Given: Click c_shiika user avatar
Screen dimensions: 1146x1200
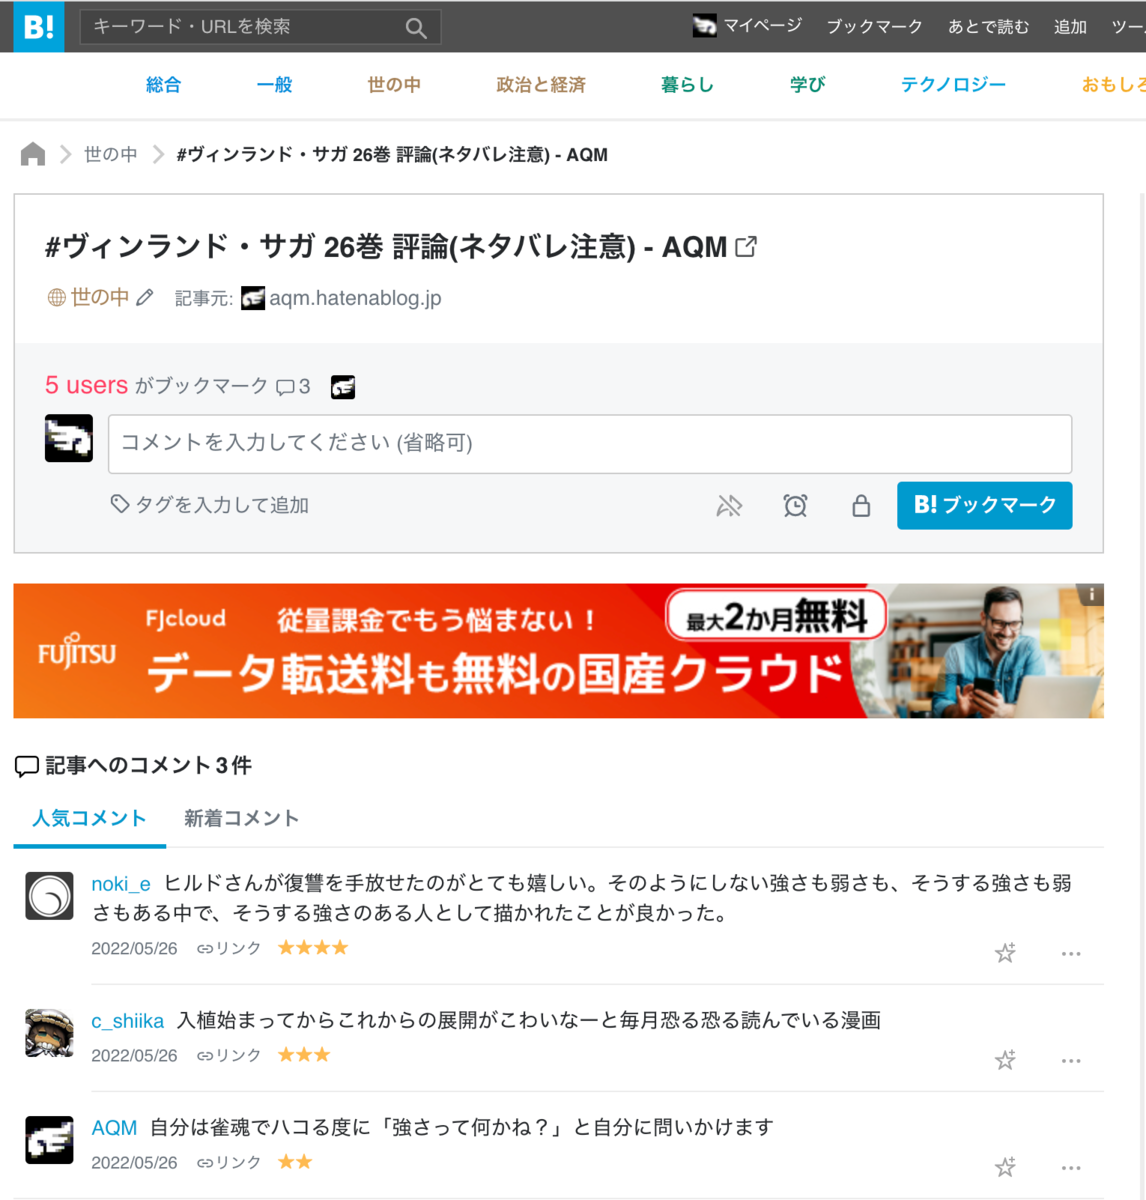Looking at the screenshot, I should 49,1033.
